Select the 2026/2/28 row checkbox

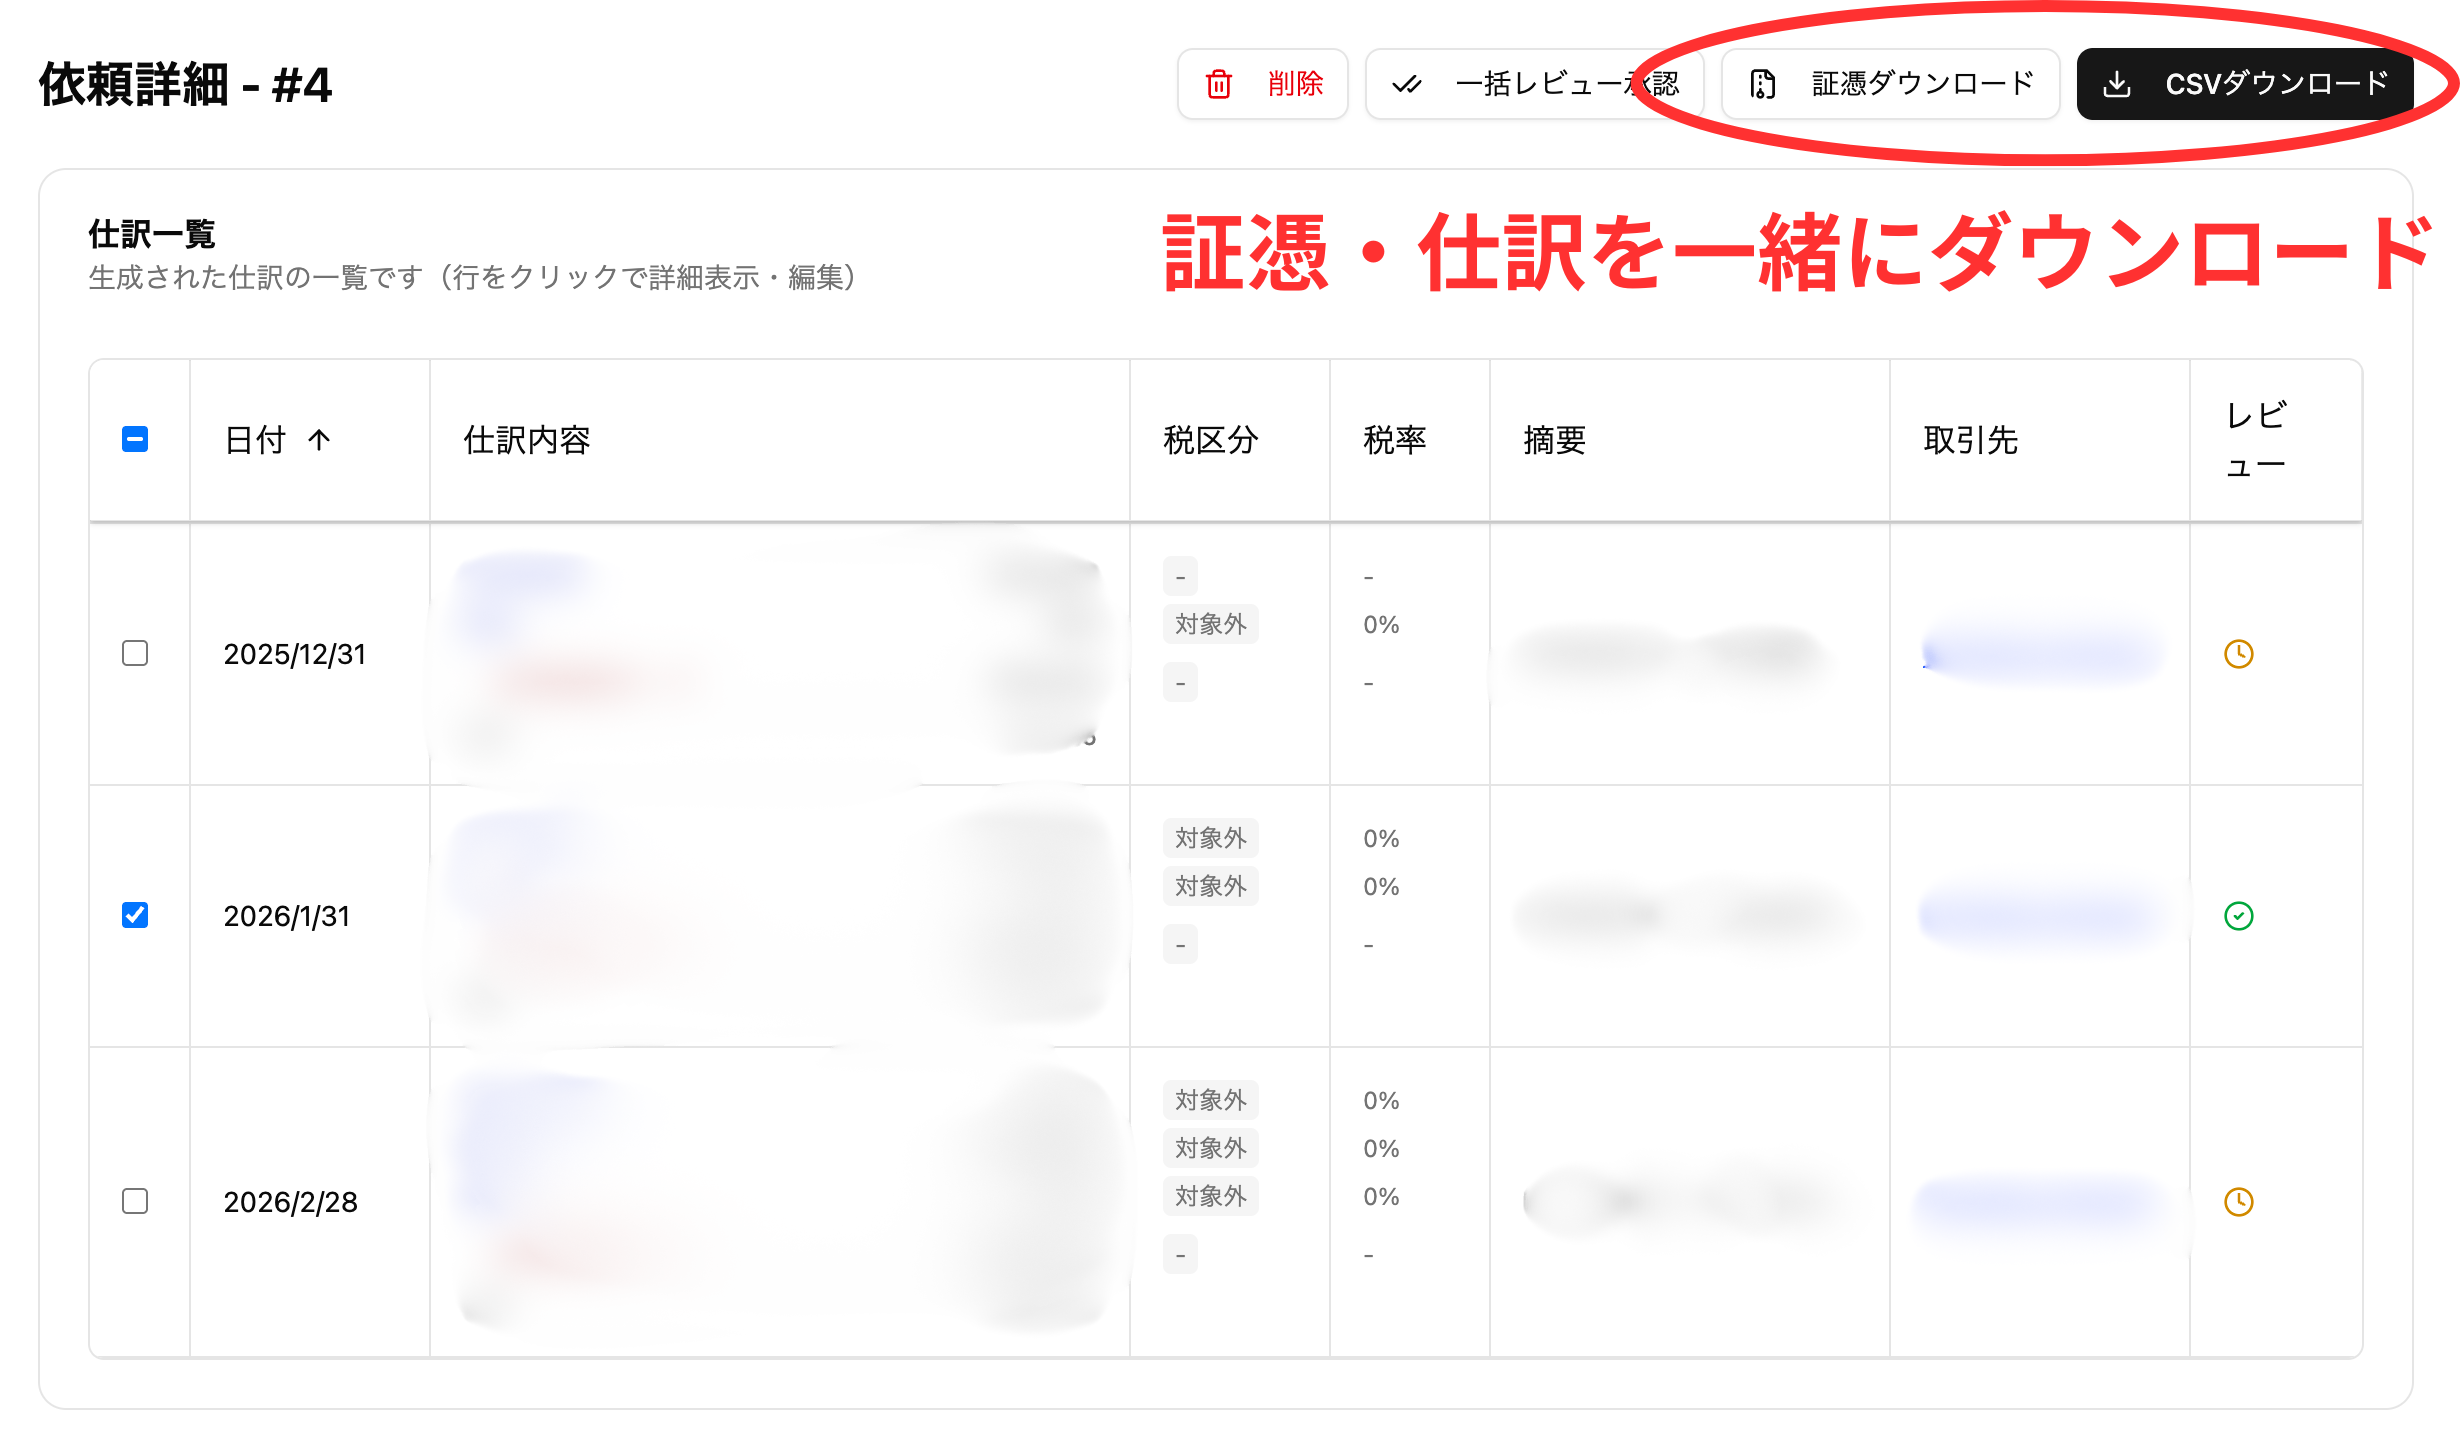tap(135, 1201)
